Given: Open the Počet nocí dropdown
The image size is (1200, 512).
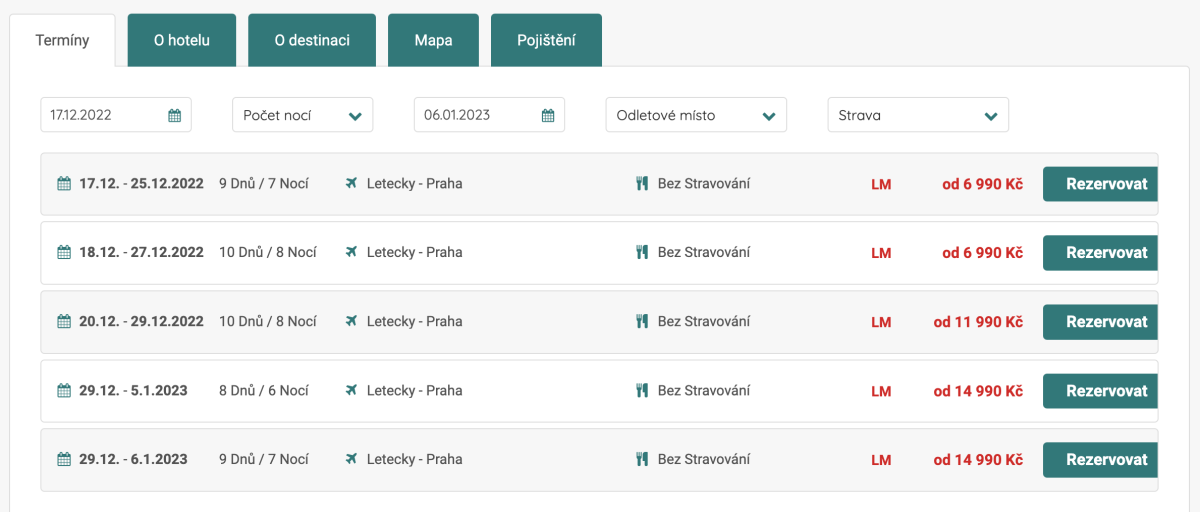Looking at the screenshot, I should pos(302,115).
